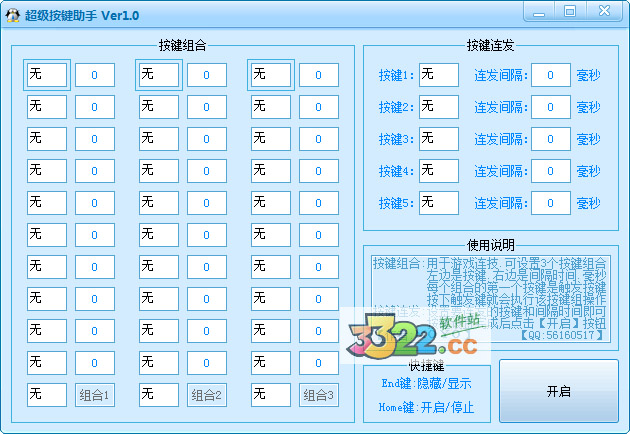This screenshot has width=630, height=434.
Task: Select highlighted trigger key field atop 组合1 column
Action: click(x=47, y=75)
